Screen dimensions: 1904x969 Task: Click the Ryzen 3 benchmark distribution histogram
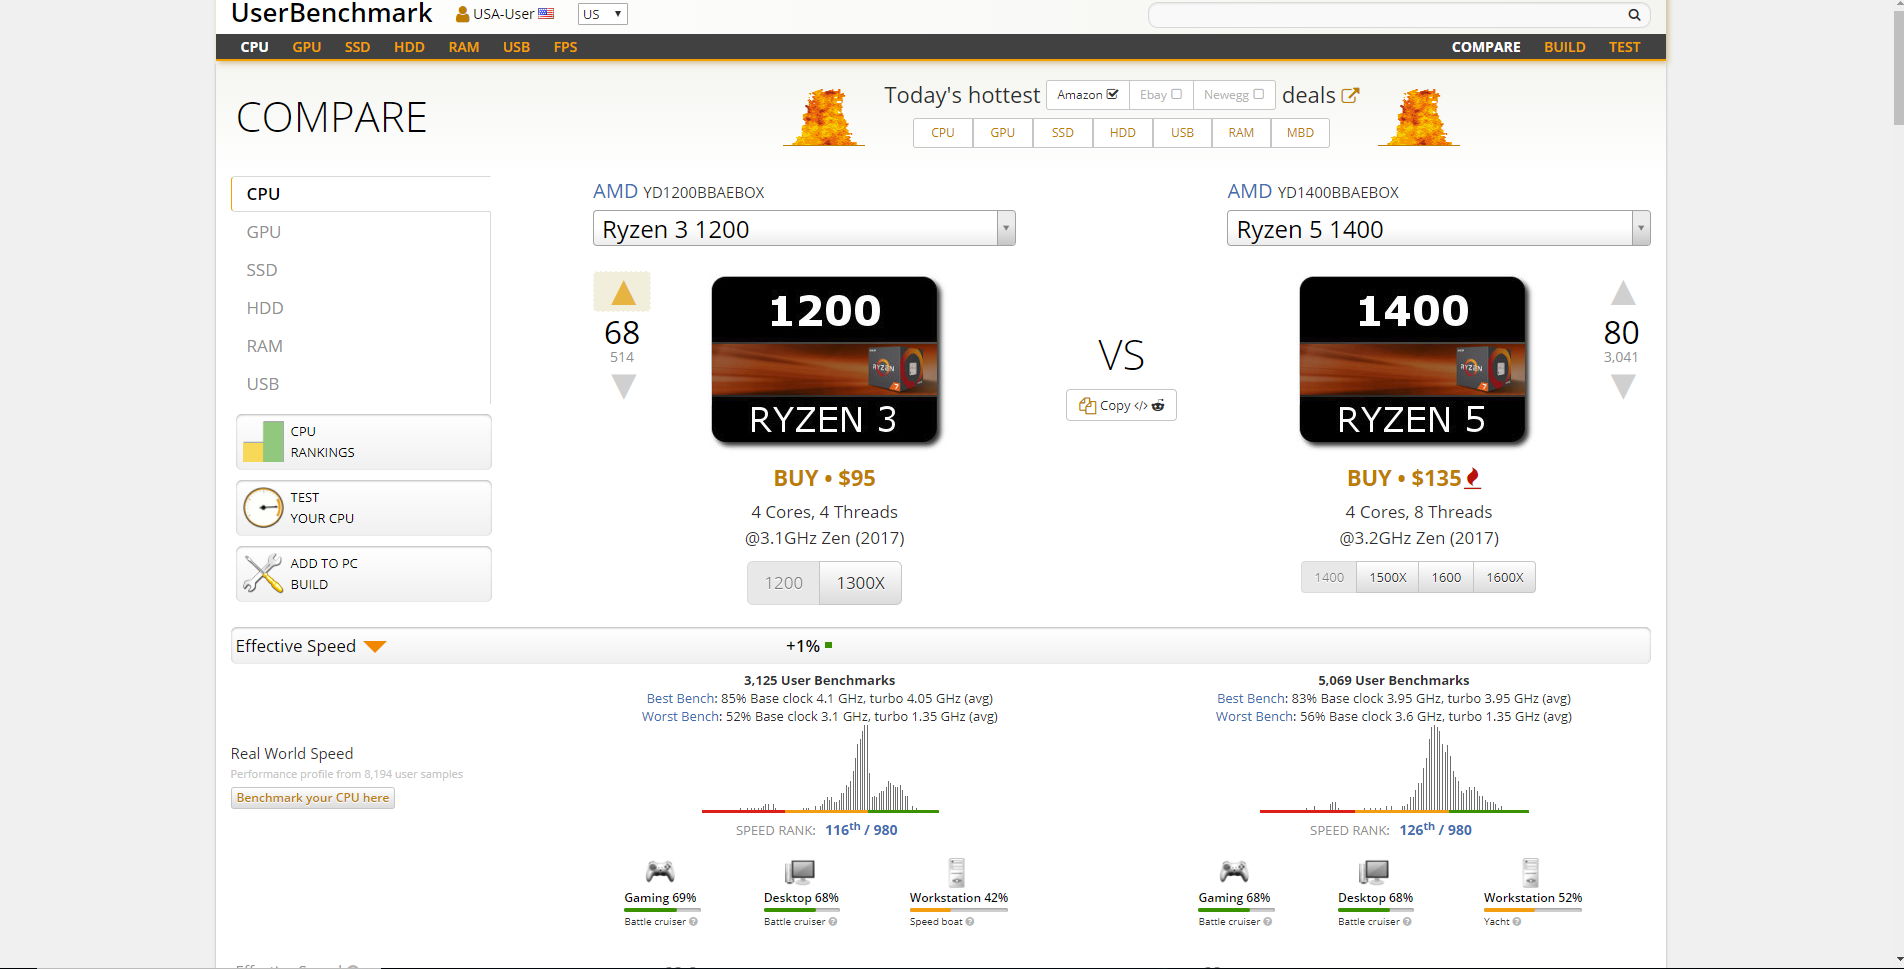click(820, 768)
